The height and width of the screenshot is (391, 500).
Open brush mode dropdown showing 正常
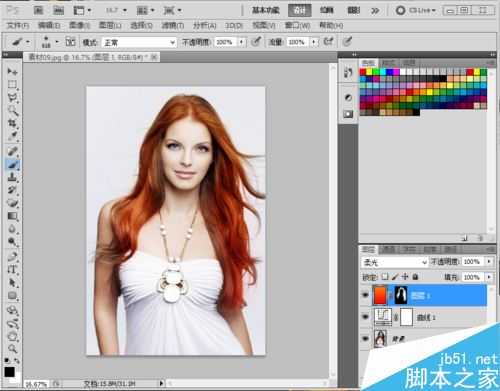pos(139,42)
